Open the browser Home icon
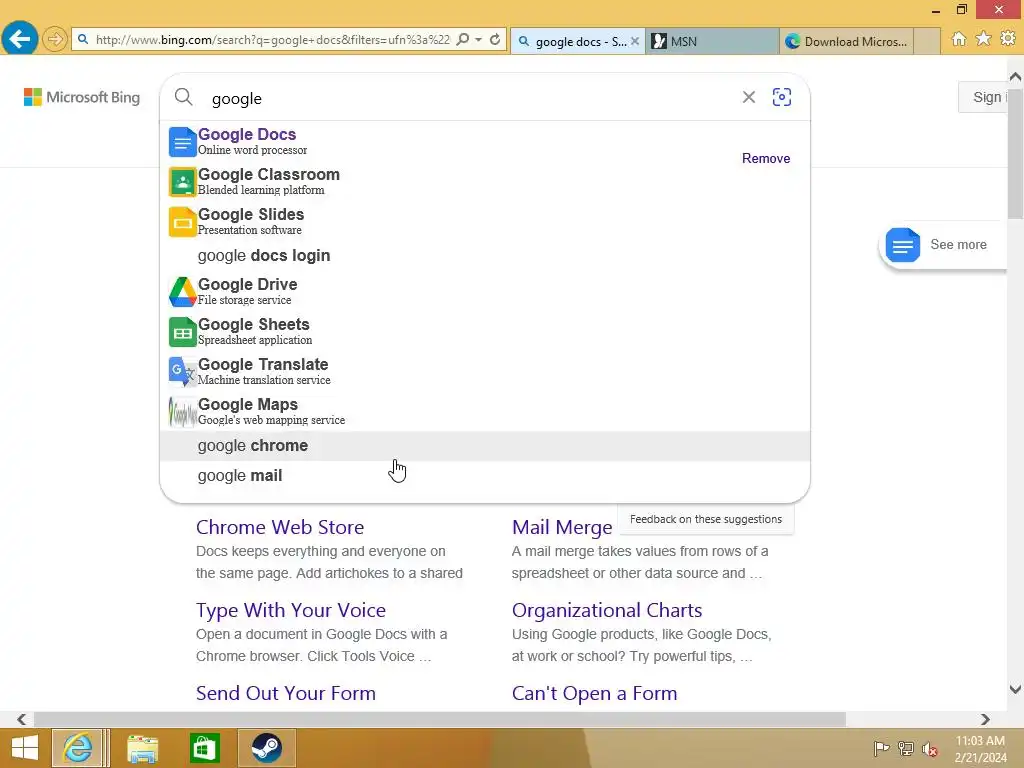 959,39
